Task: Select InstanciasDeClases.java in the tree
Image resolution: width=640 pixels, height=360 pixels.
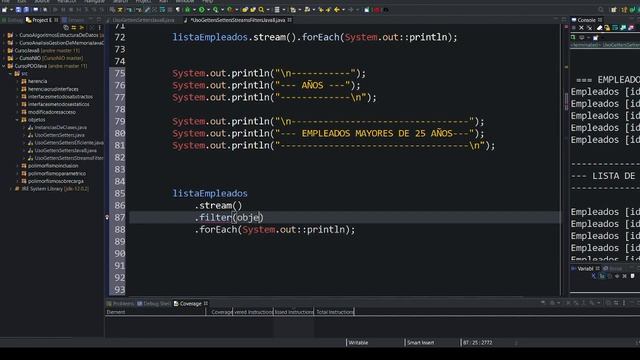Action: point(60,127)
